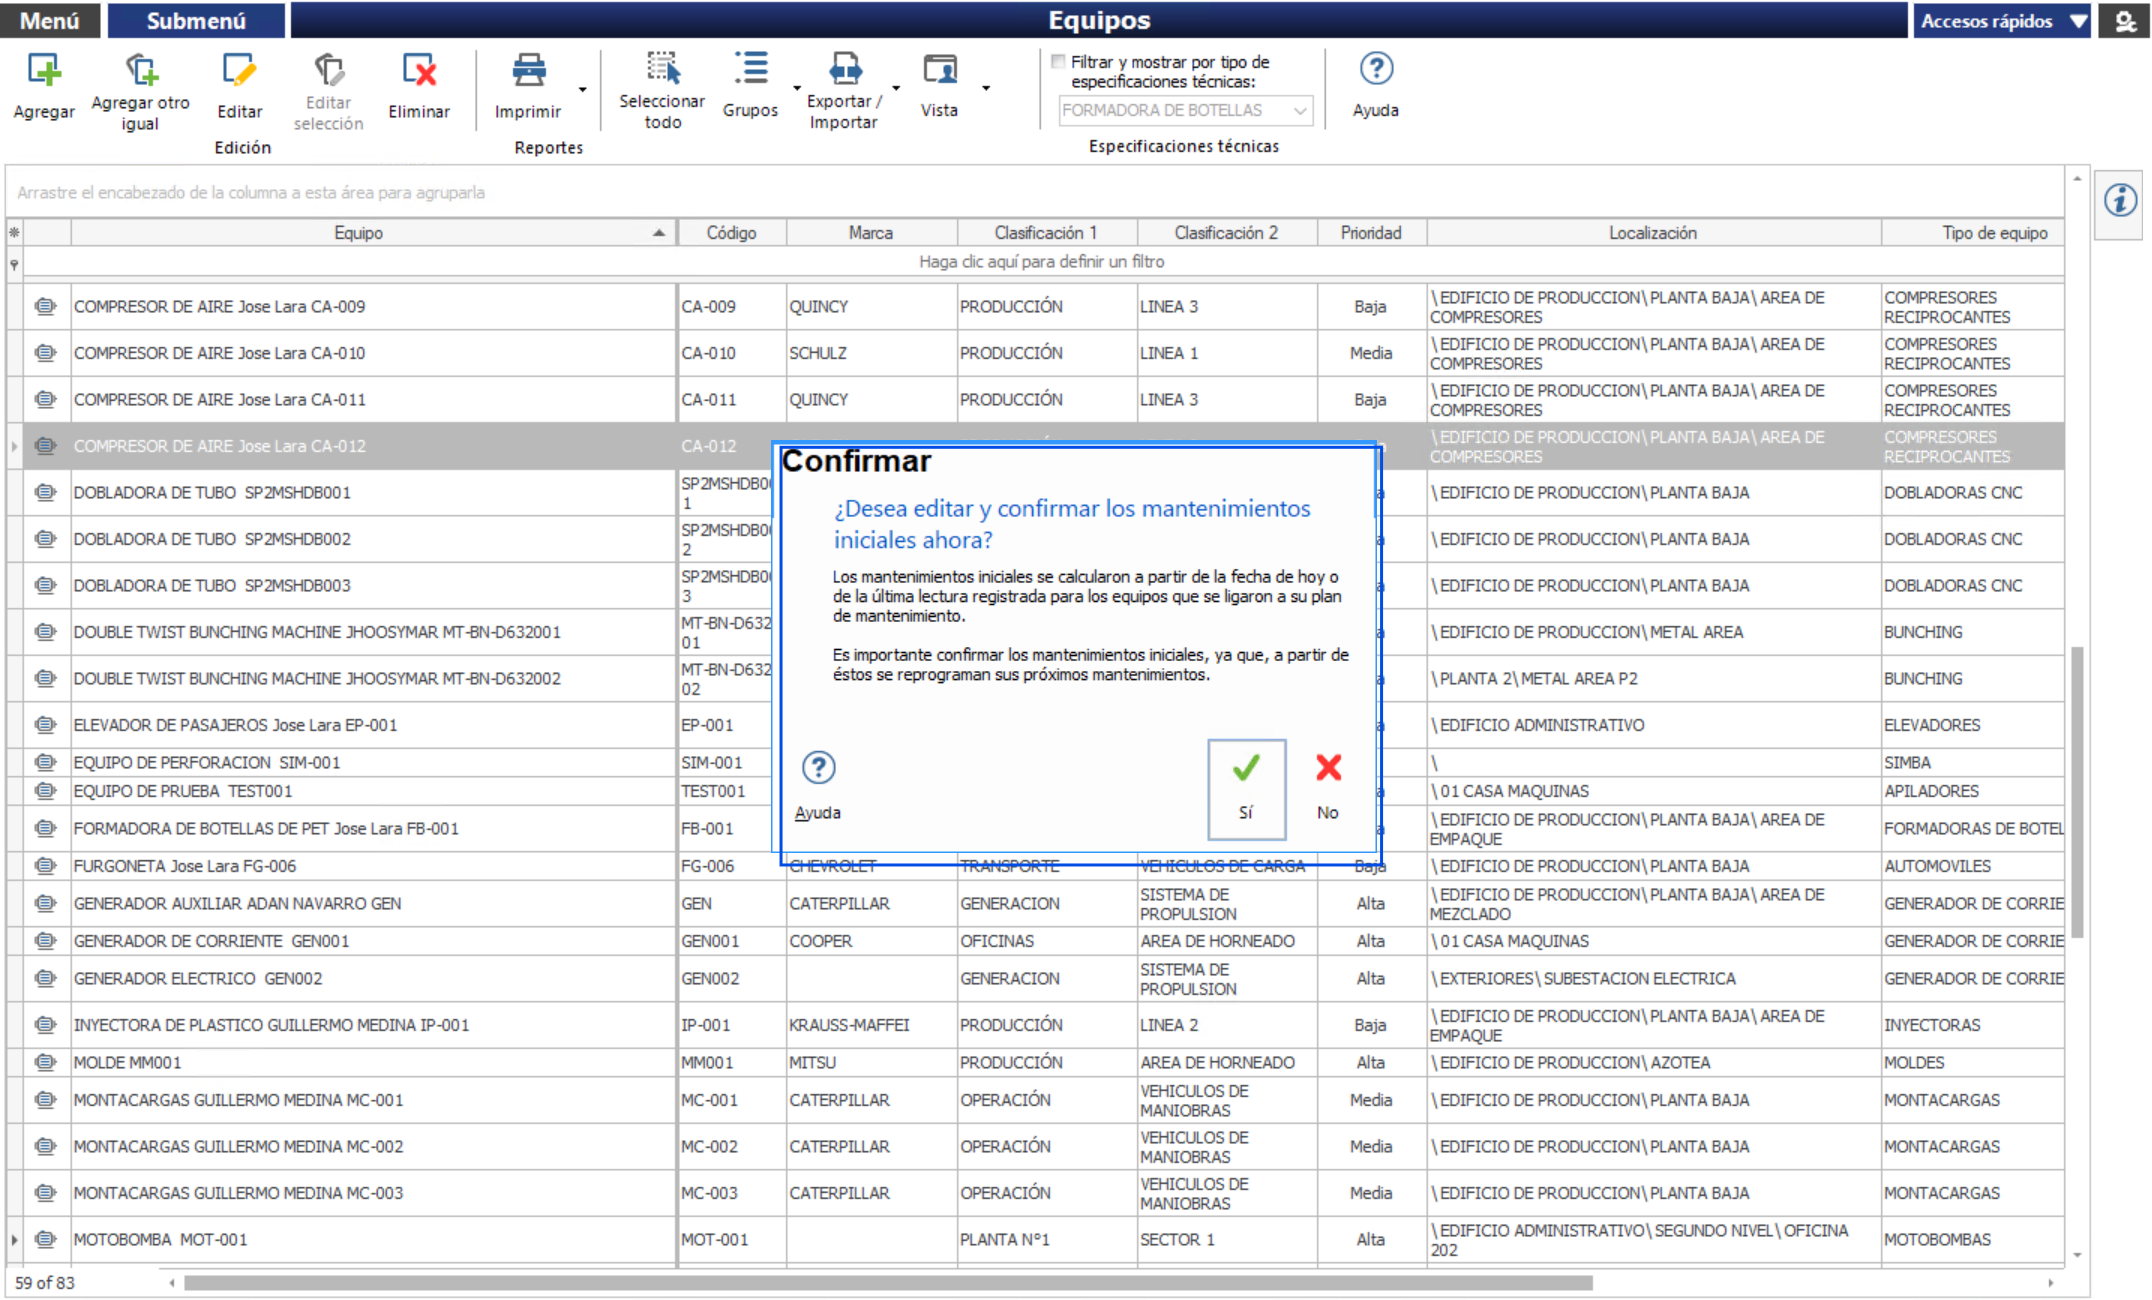Click Exportar / Importar icon
The image size is (2152, 1300).
pos(845,68)
